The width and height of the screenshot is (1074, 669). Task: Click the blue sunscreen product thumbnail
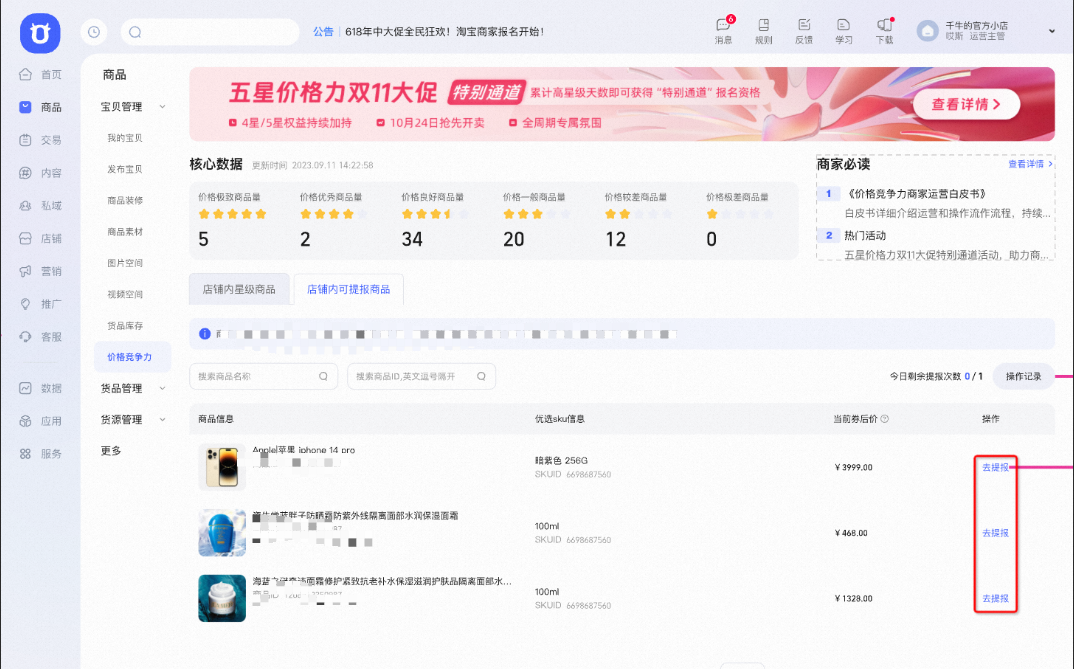[x=222, y=533]
